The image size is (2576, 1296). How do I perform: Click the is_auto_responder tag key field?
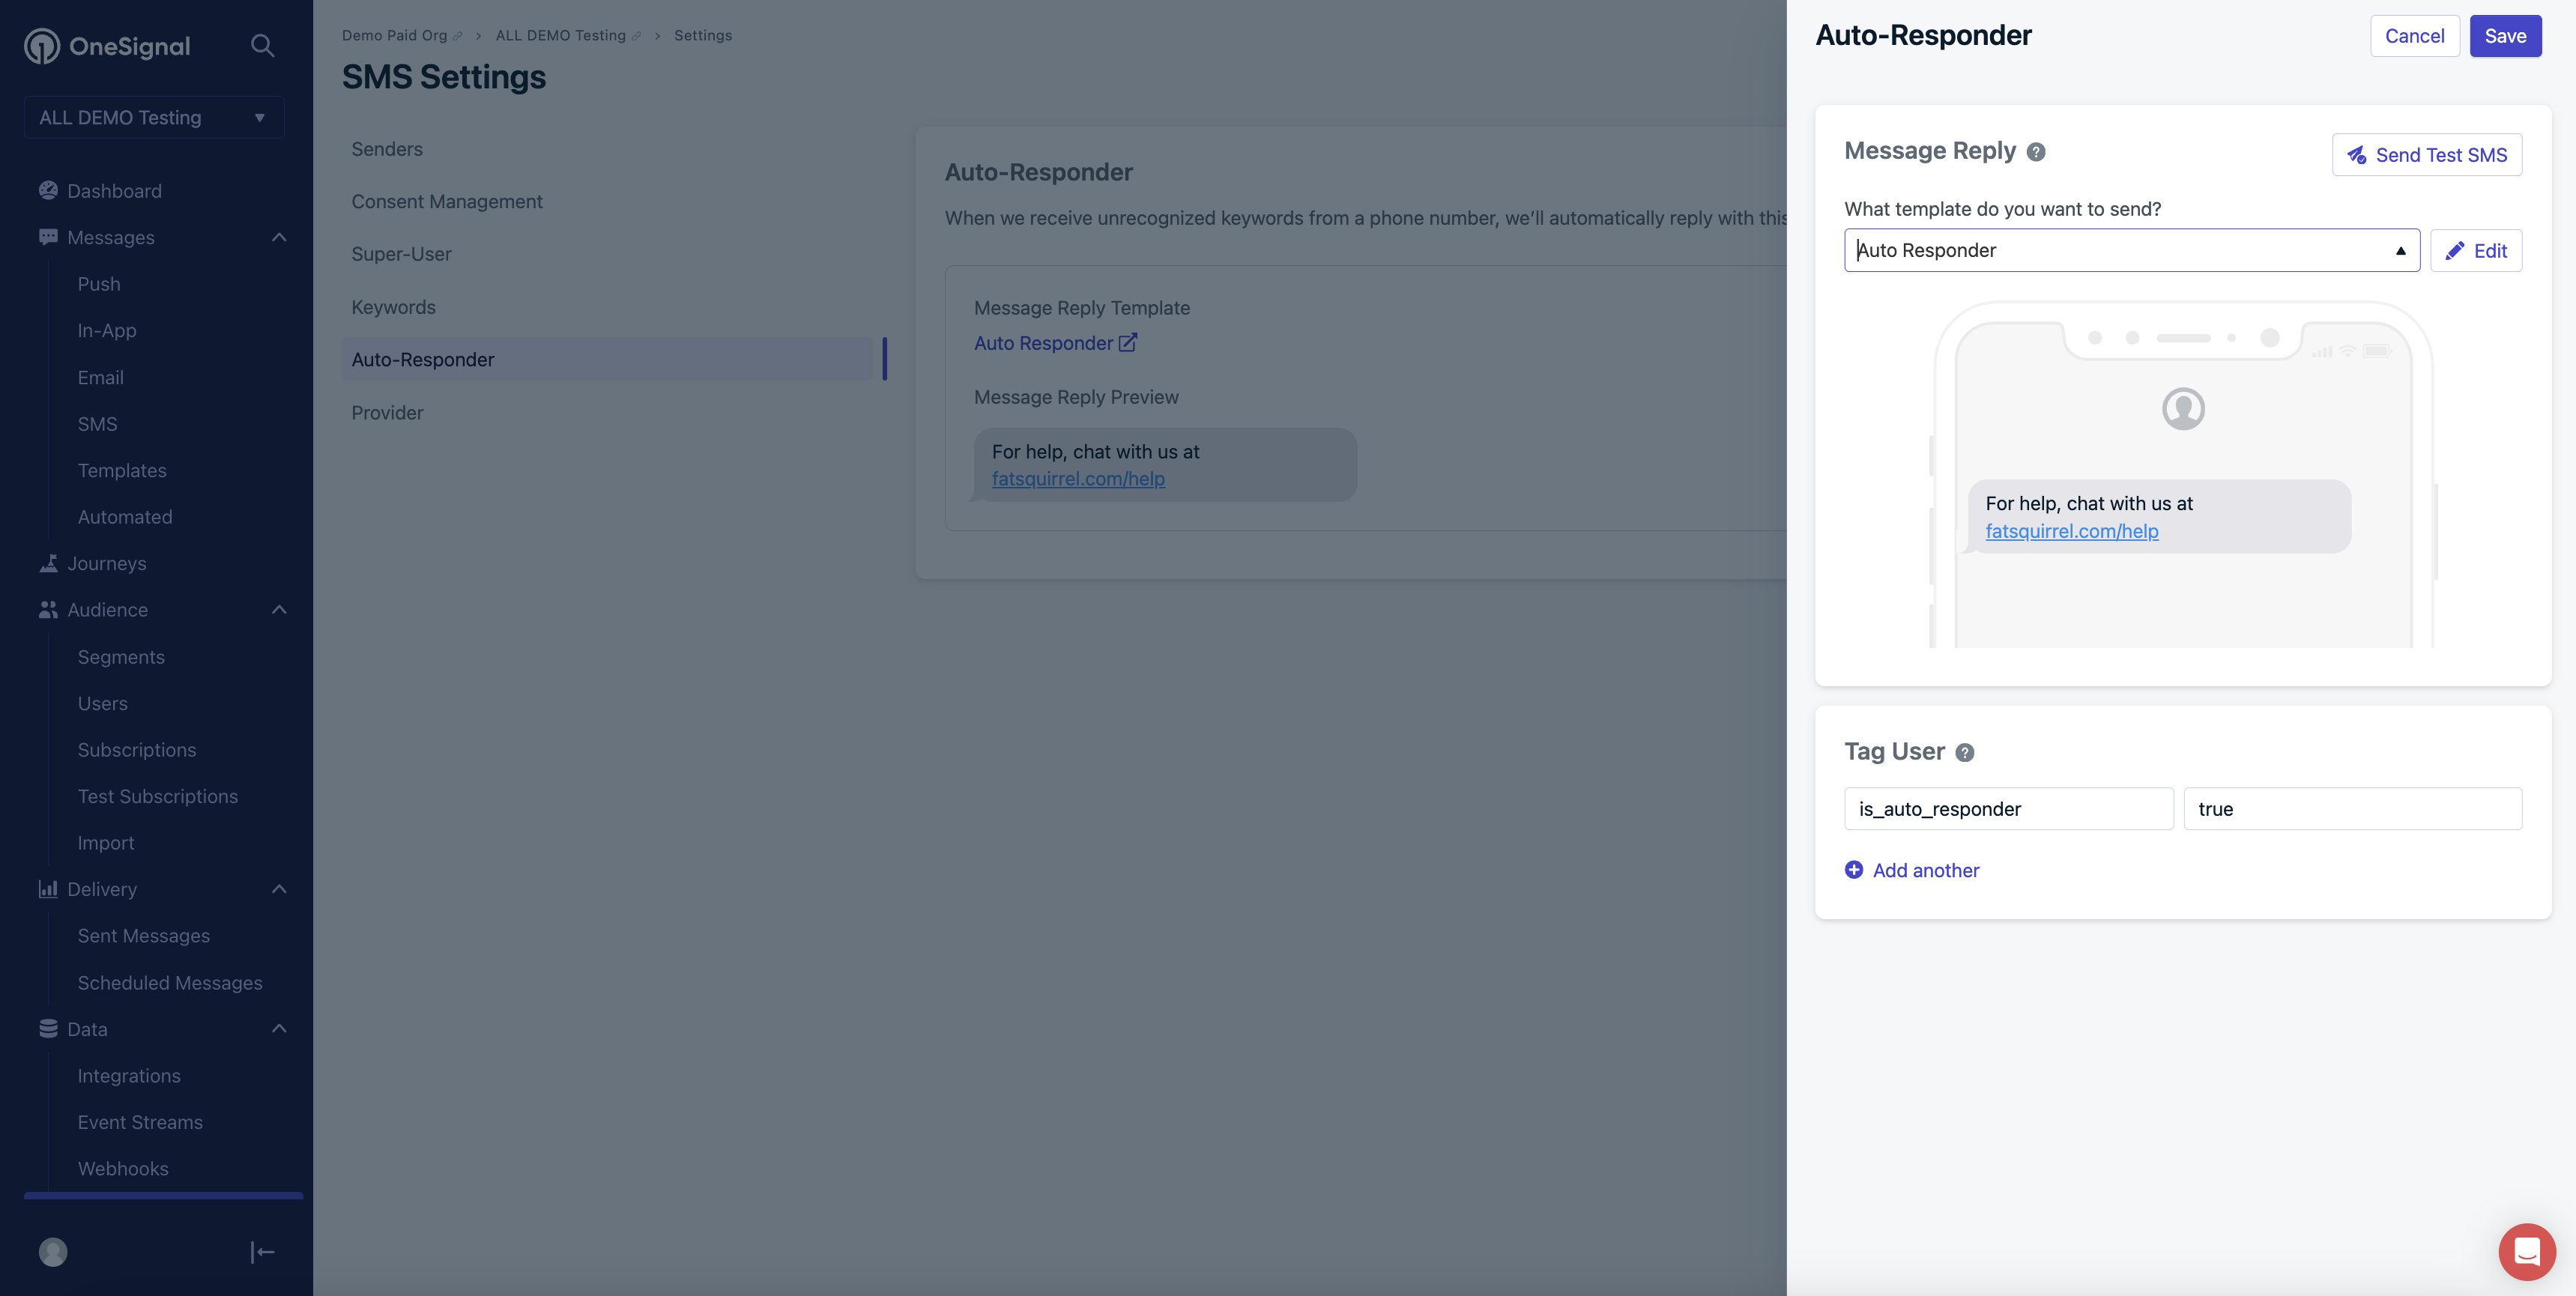tap(2009, 808)
